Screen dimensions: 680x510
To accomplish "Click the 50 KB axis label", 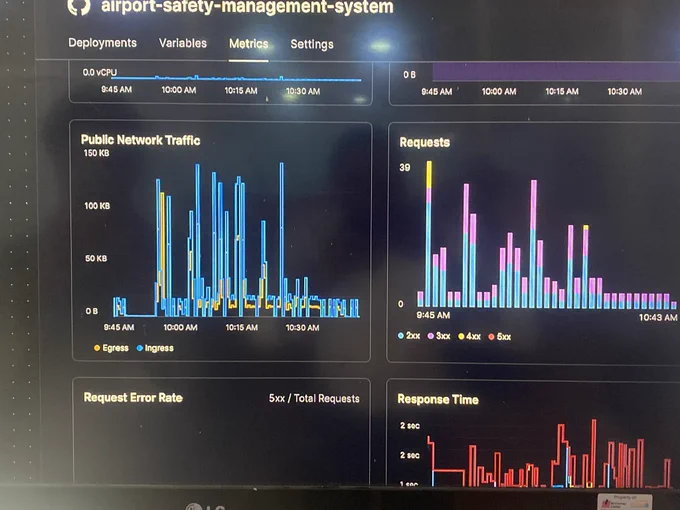I will click(96, 258).
